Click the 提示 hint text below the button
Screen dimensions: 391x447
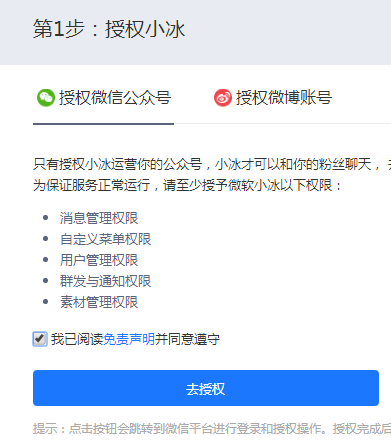tap(212, 429)
